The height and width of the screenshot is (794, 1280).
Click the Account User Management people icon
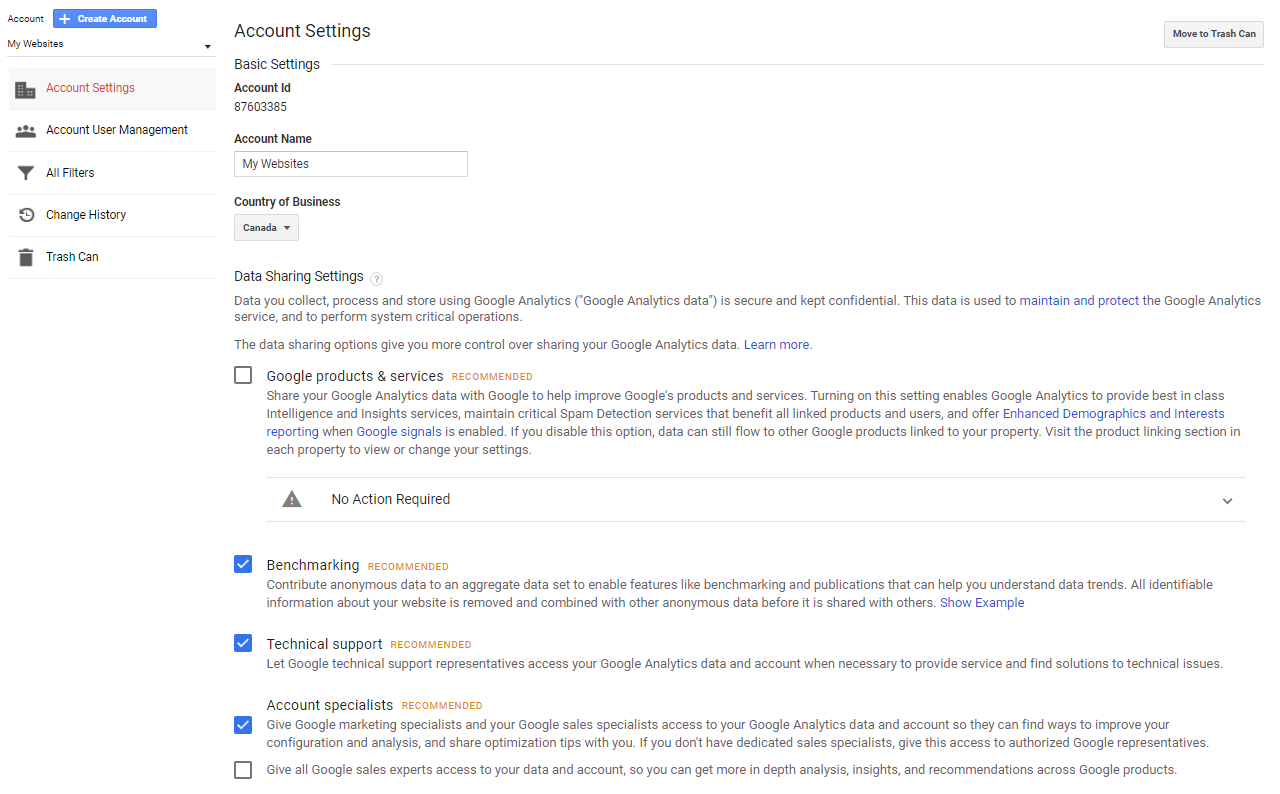click(26, 130)
